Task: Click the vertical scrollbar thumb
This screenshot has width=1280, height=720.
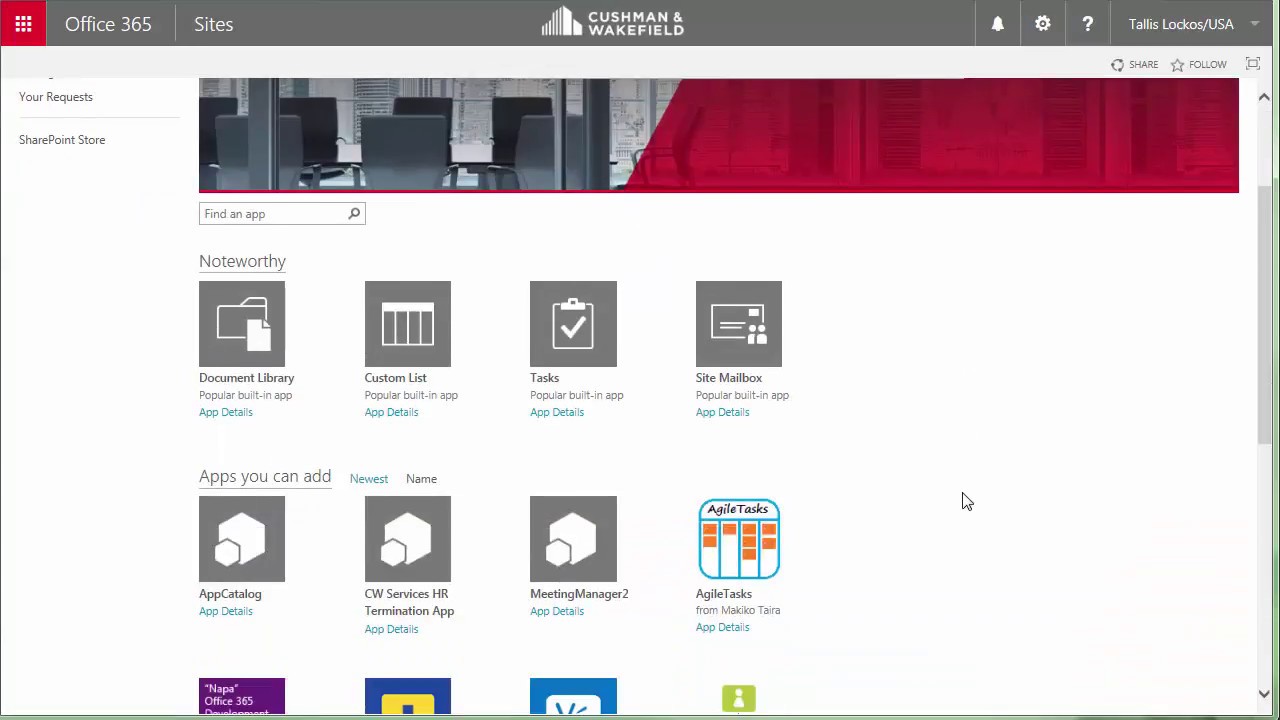Action: (1264, 314)
